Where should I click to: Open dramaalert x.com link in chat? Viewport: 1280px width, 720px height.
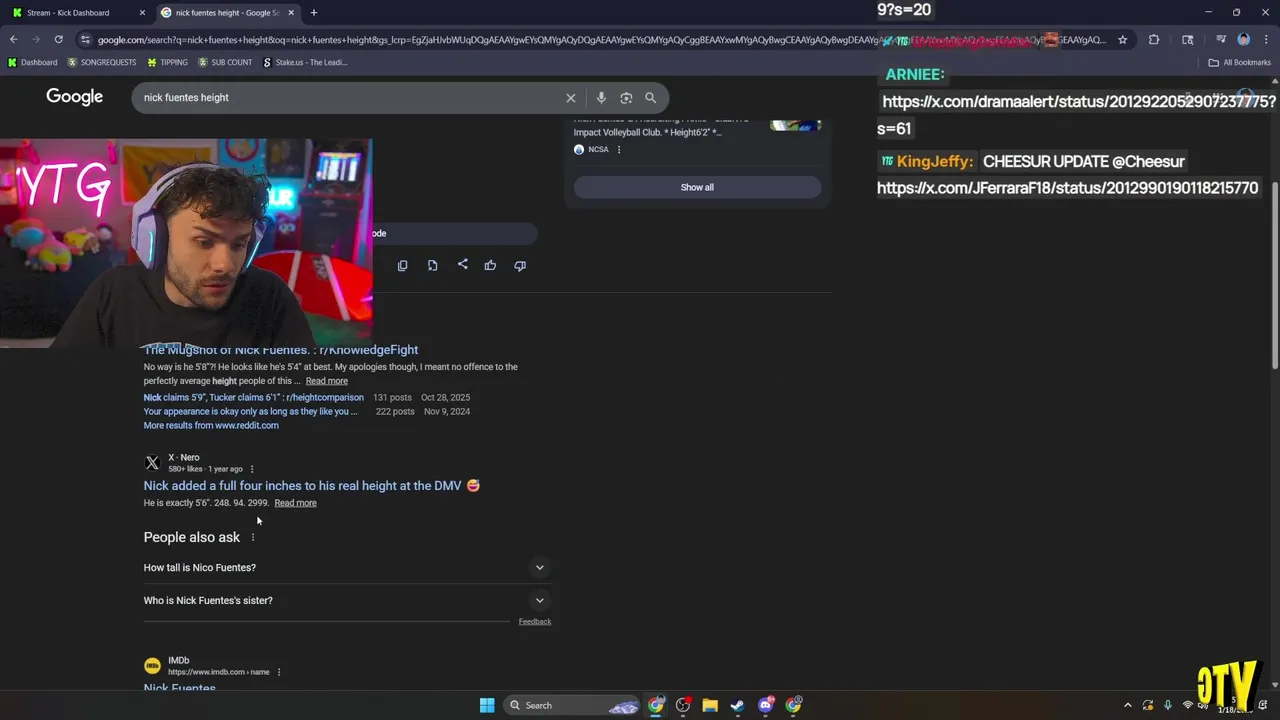click(1078, 114)
